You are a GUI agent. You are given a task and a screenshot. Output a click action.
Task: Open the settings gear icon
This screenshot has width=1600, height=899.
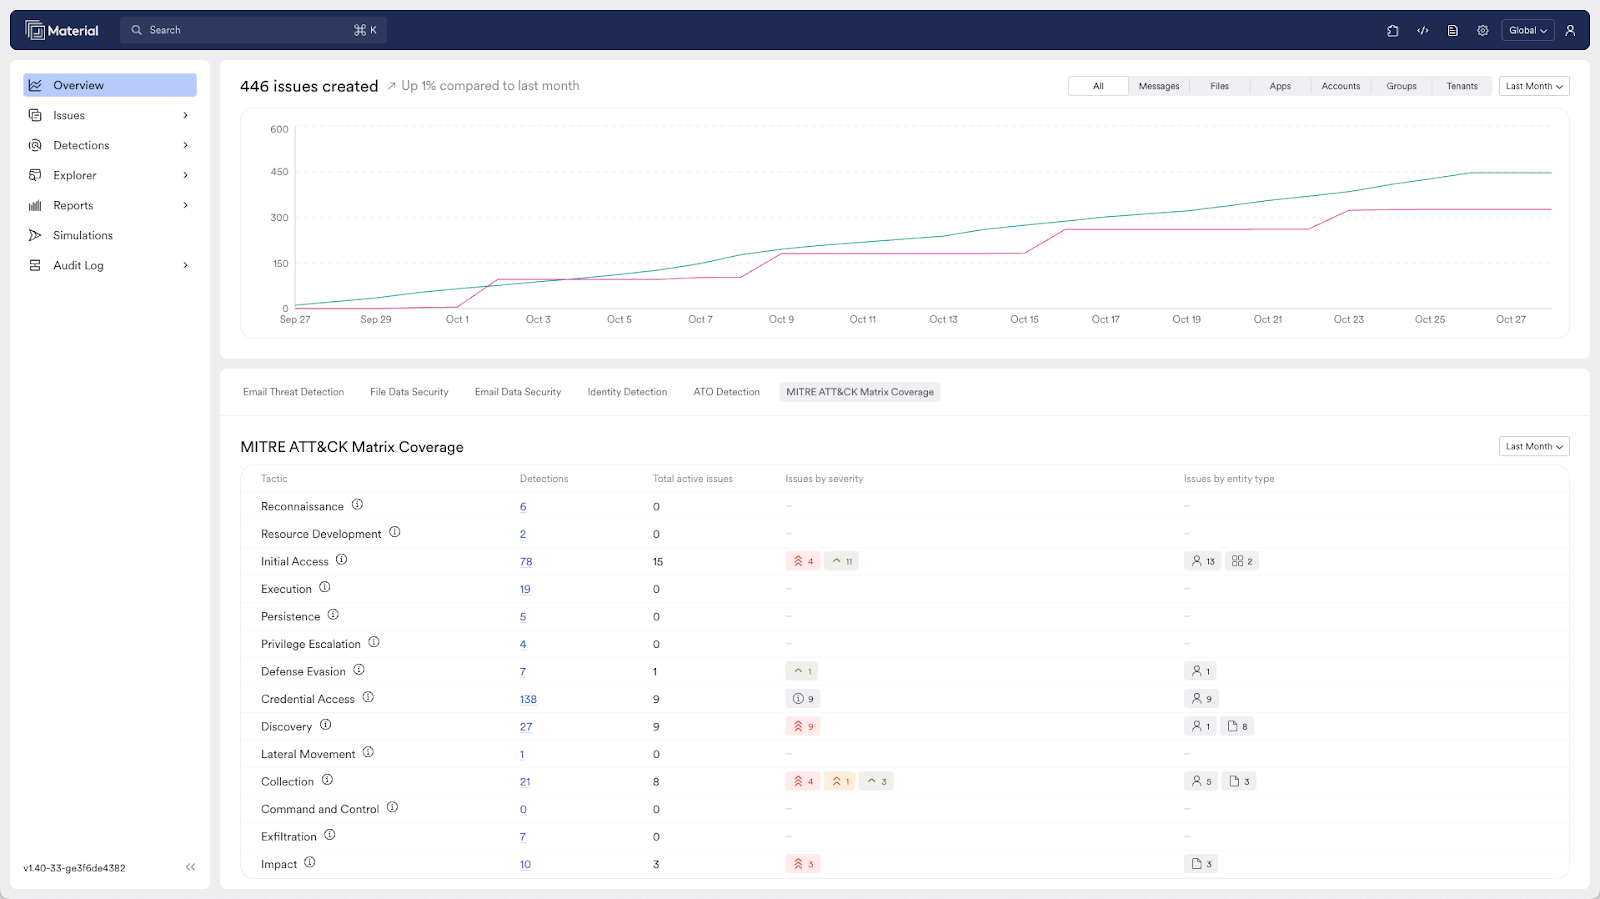click(1483, 31)
